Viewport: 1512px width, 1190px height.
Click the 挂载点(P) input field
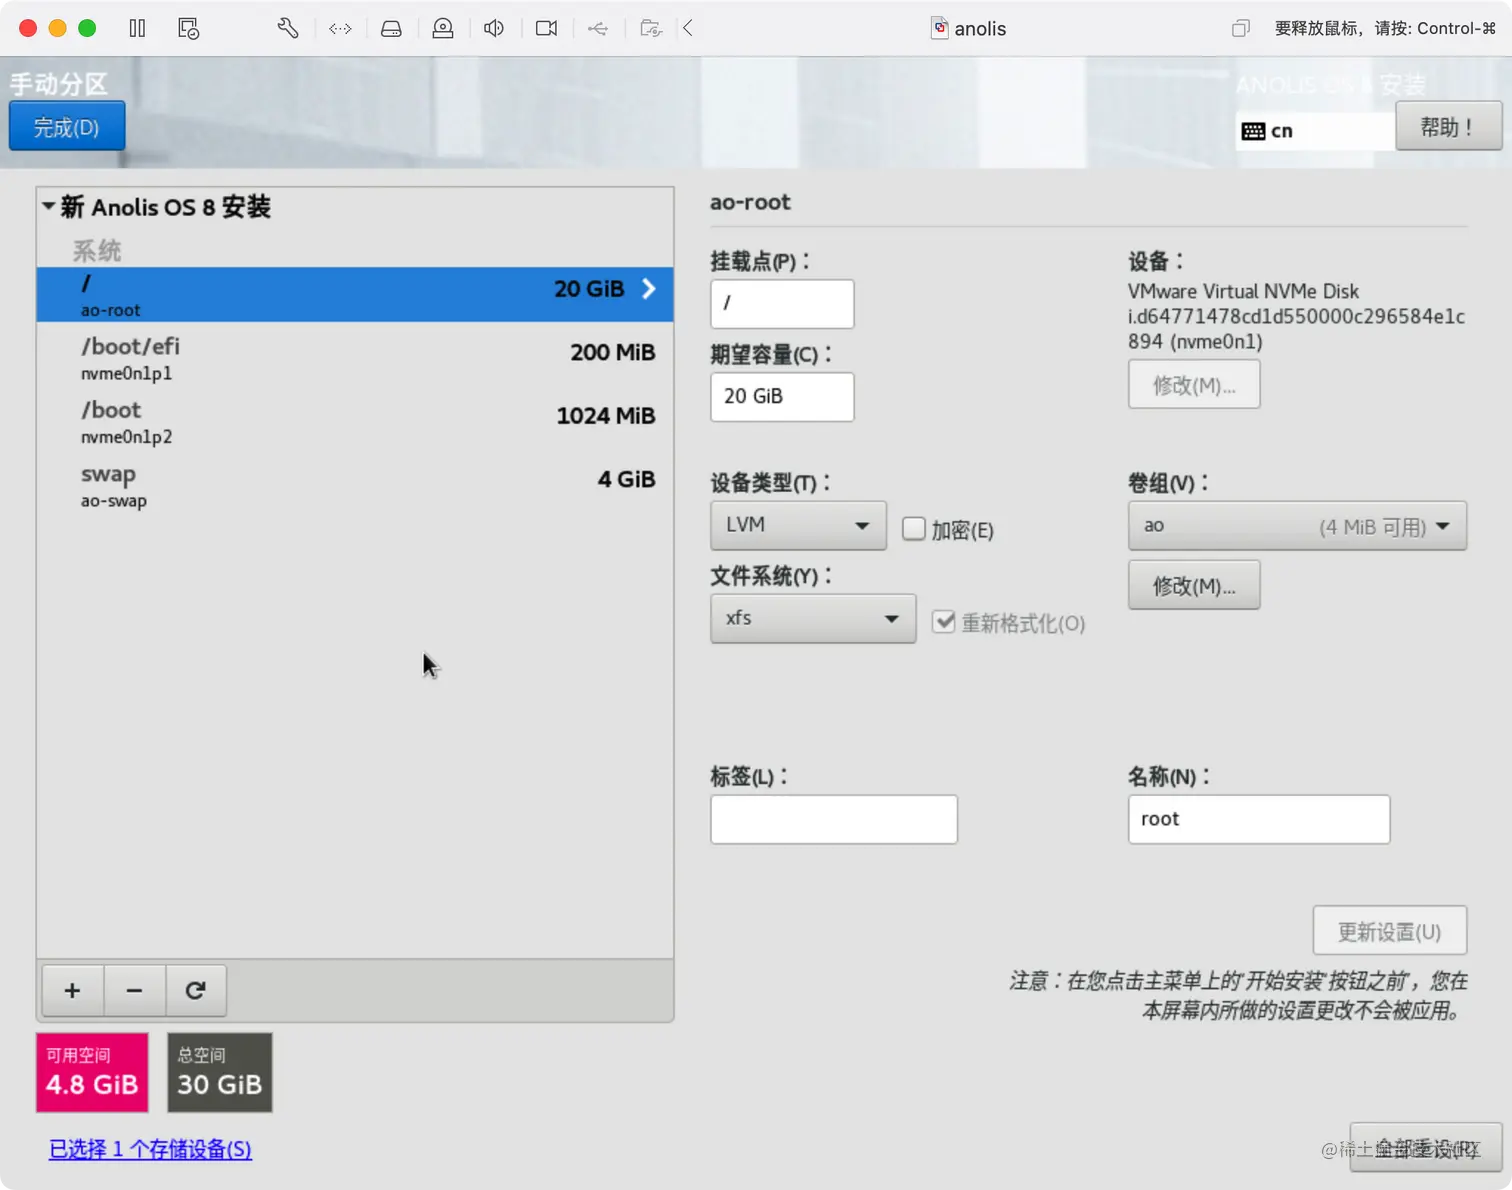point(782,303)
